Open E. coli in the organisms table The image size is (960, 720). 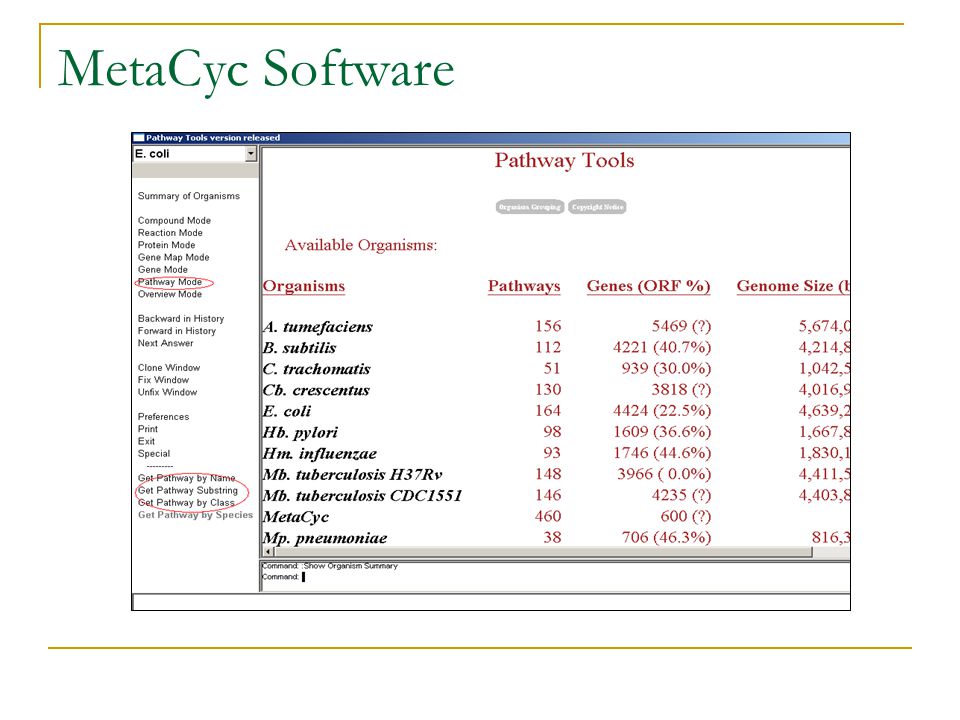pos(287,411)
